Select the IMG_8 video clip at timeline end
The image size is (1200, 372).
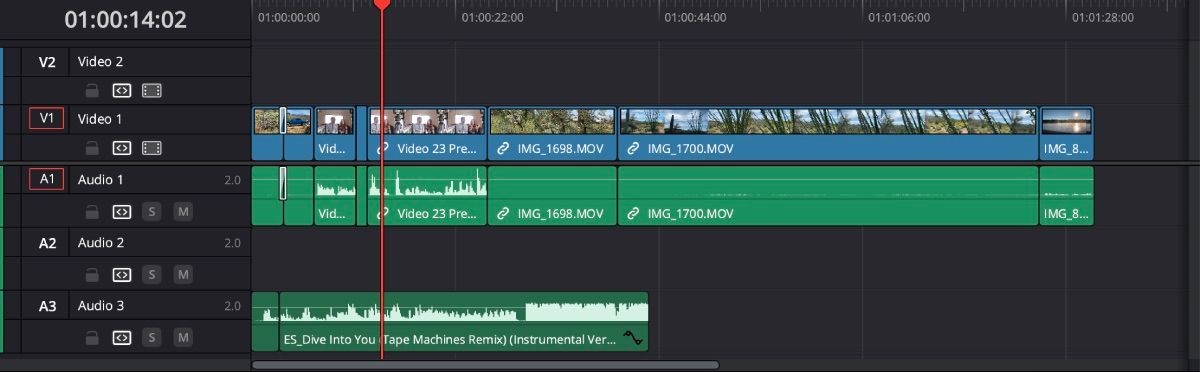coord(1066,134)
